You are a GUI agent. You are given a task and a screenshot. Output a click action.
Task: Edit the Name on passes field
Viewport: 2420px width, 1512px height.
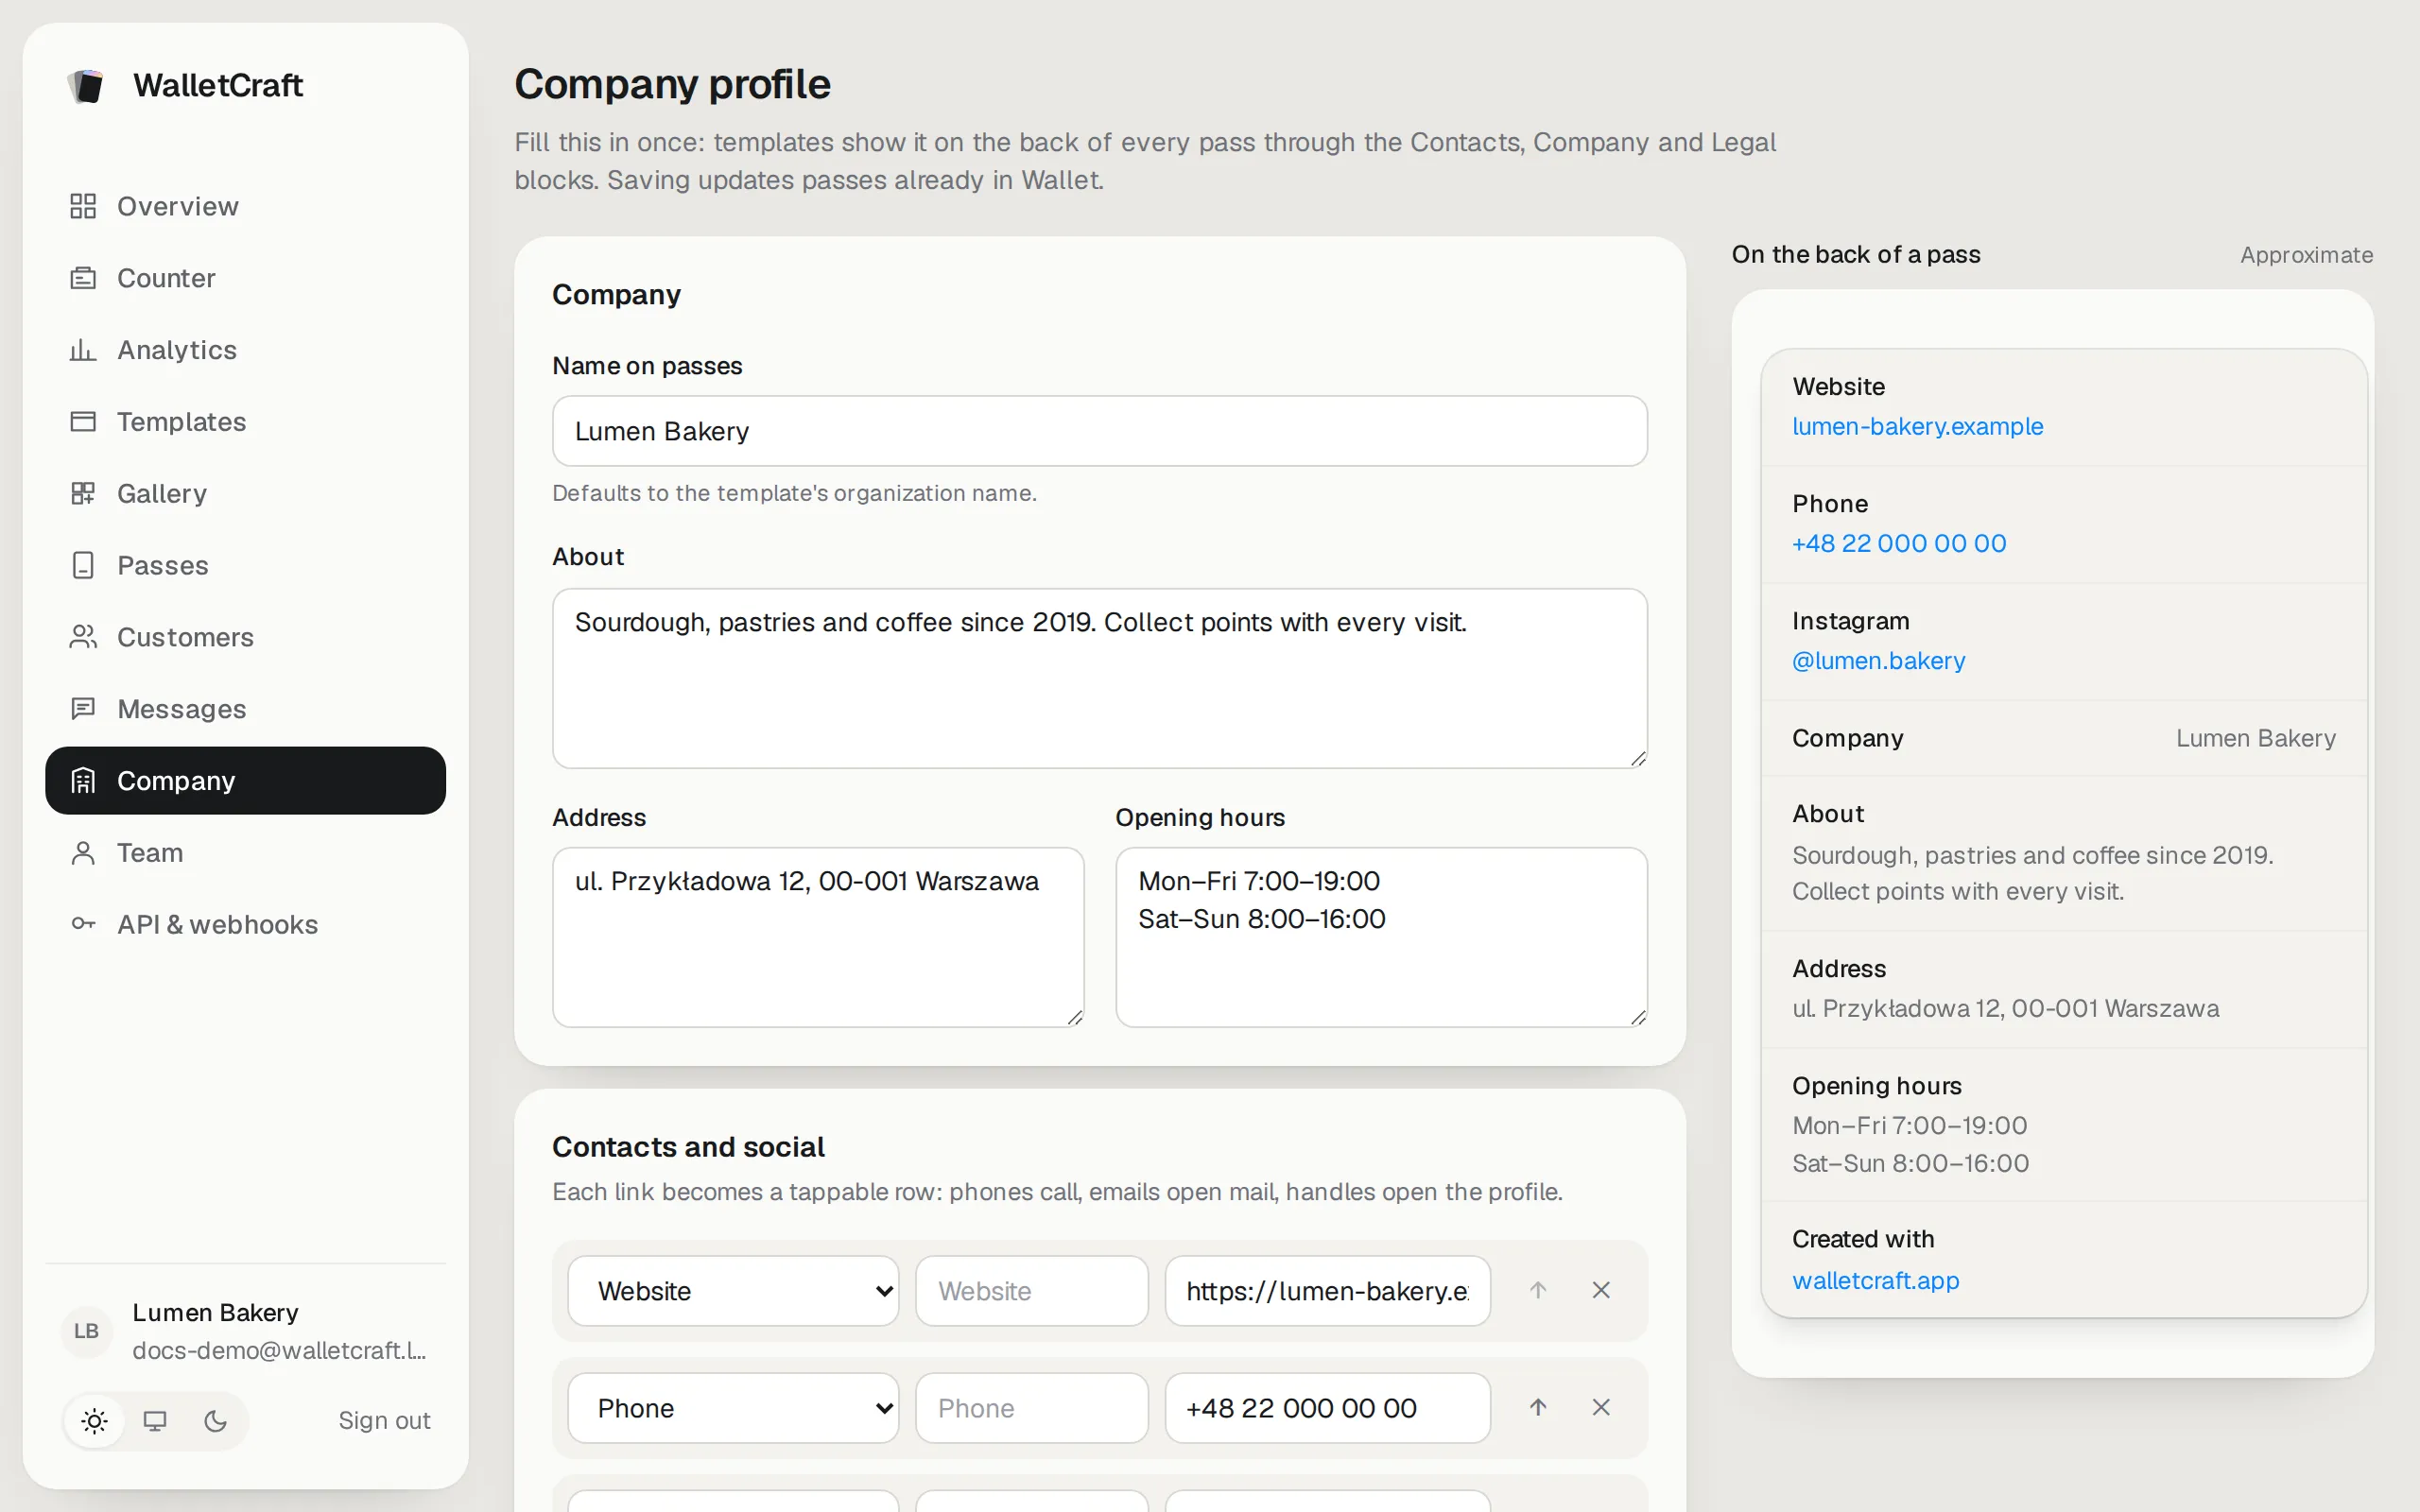(x=1099, y=431)
